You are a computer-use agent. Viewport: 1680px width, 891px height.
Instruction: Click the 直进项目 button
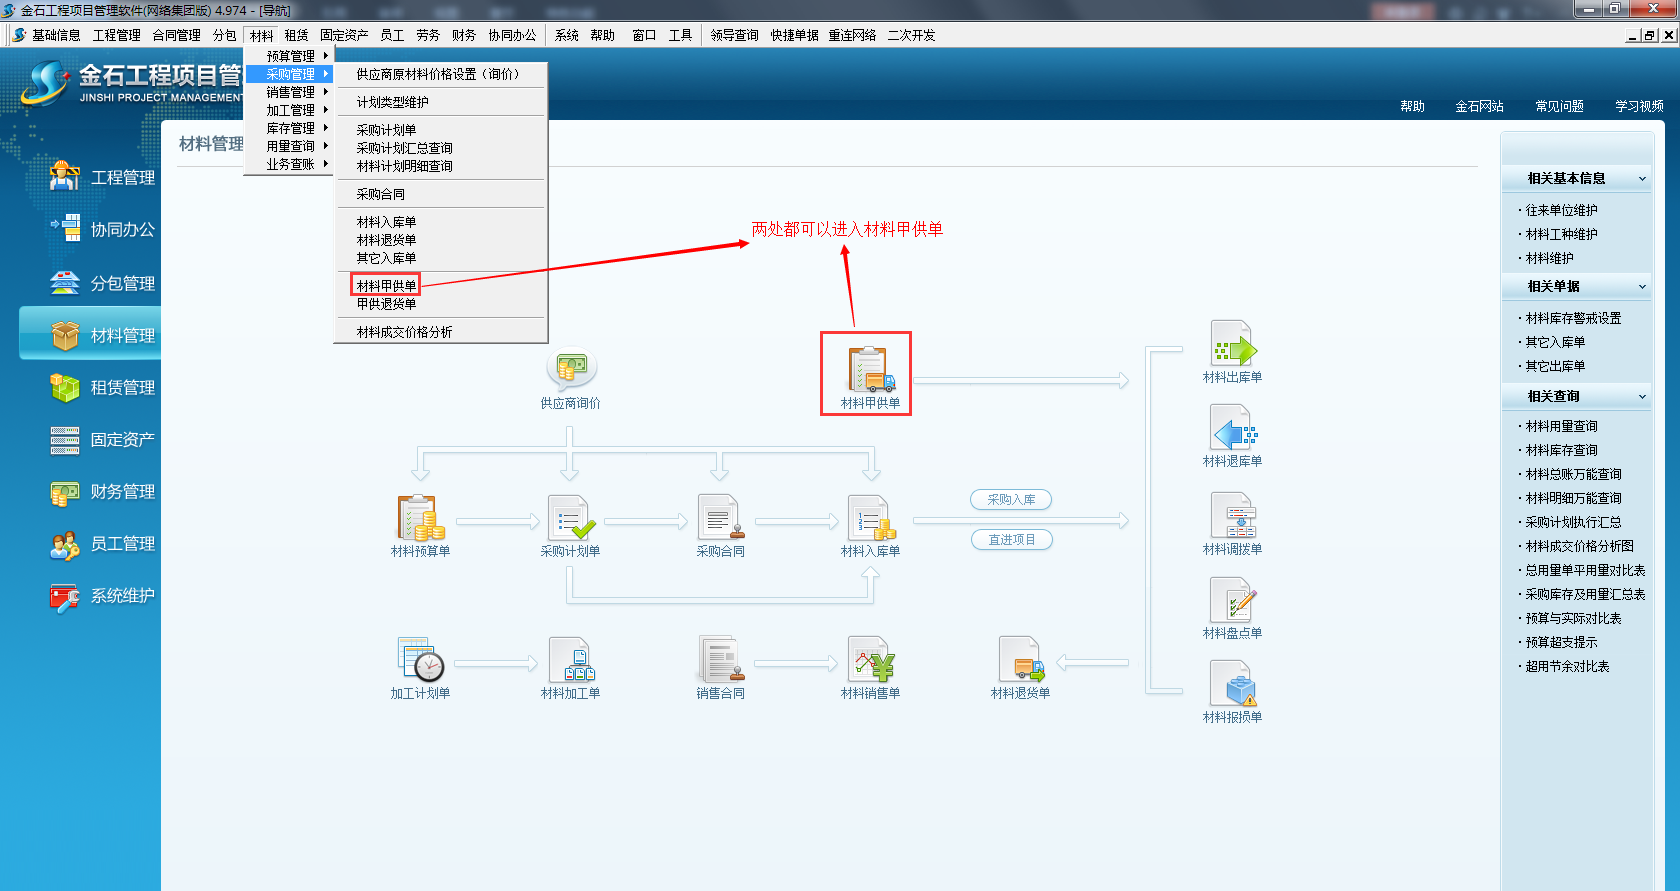pyautogui.click(x=1011, y=540)
